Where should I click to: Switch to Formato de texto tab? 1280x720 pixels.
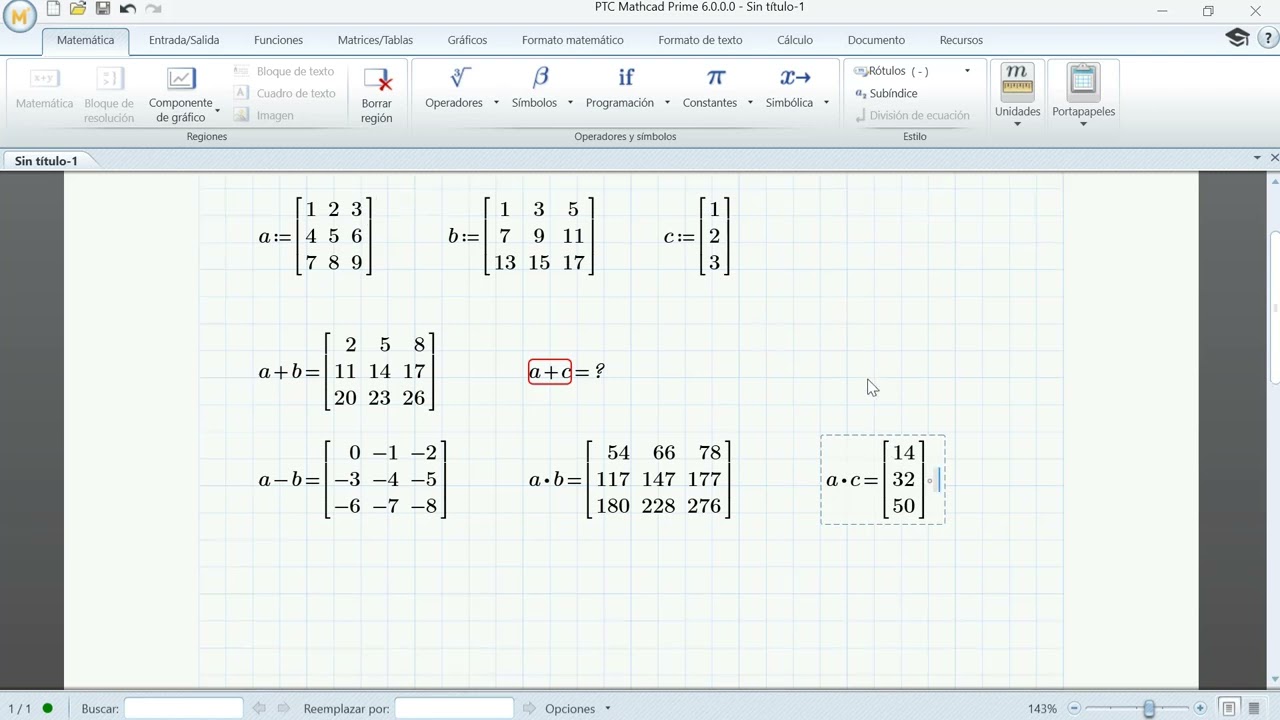(700, 40)
